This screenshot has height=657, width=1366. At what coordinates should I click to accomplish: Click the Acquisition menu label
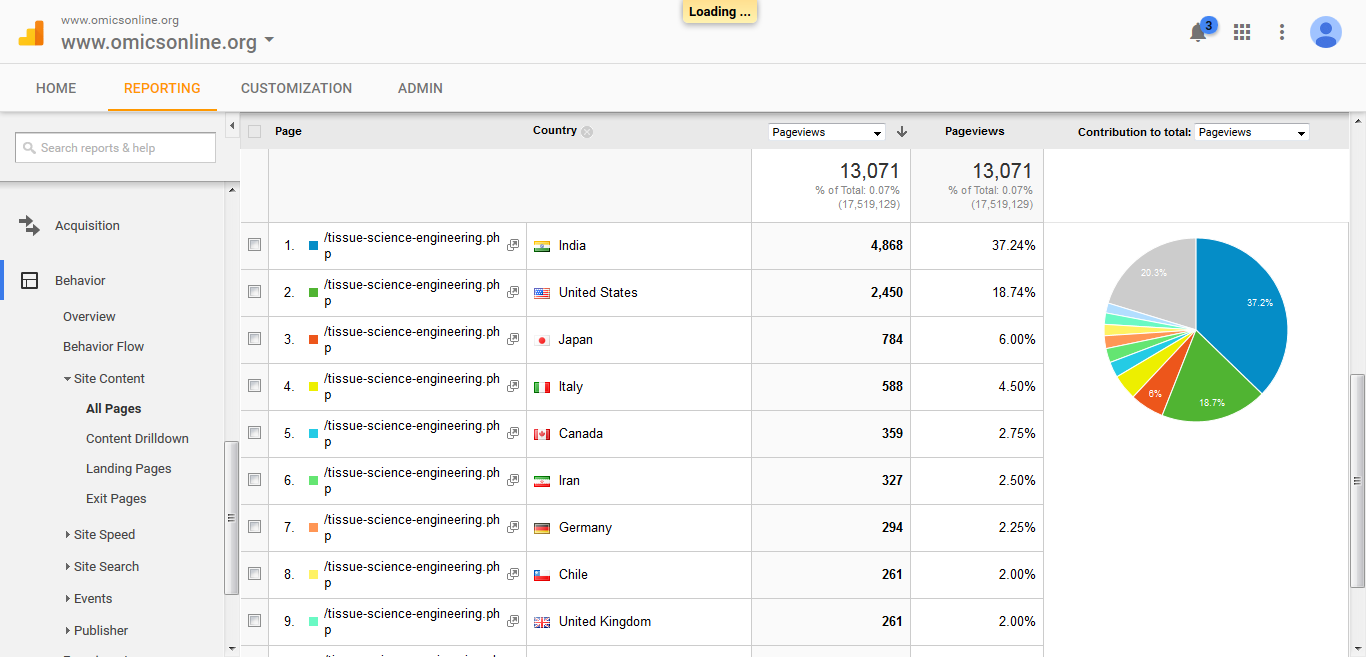click(x=87, y=226)
